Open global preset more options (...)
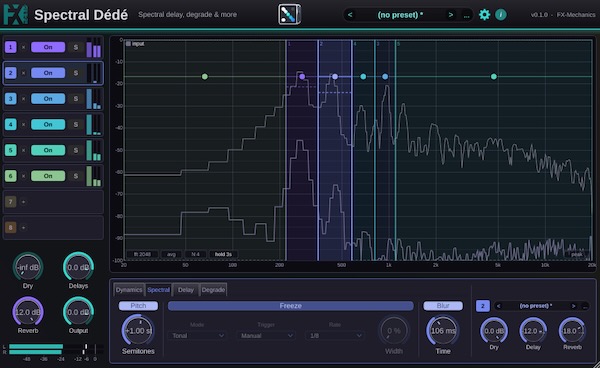Screen dimensions: 600x368 tap(466, 15)
